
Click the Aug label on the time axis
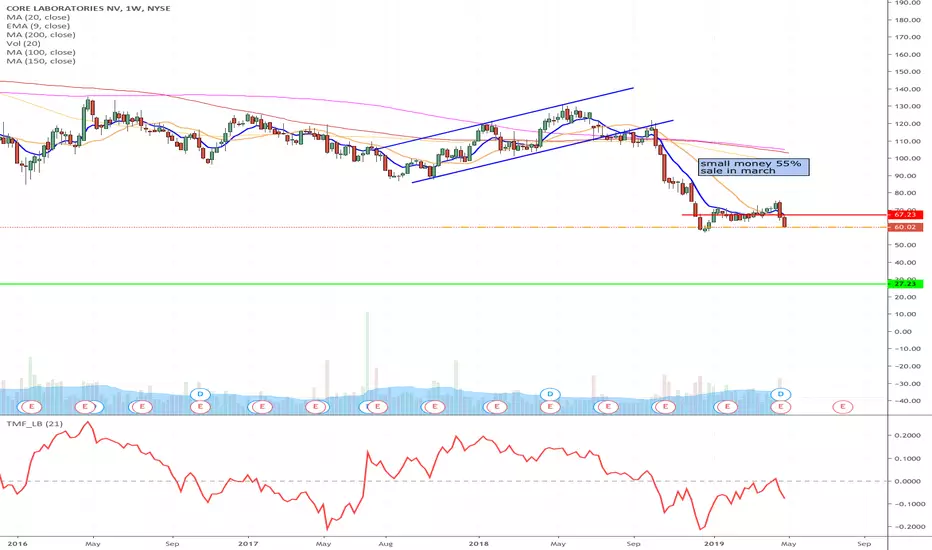click(386, 543)
